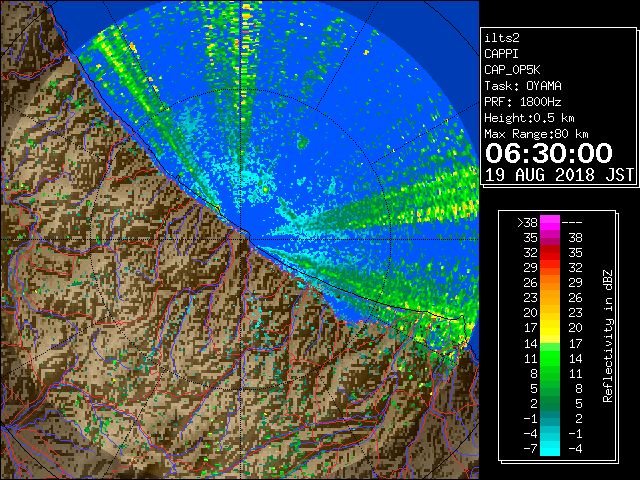
Task: Select the 'PRF: 1800Hz' text
Action: coord(523,102)
